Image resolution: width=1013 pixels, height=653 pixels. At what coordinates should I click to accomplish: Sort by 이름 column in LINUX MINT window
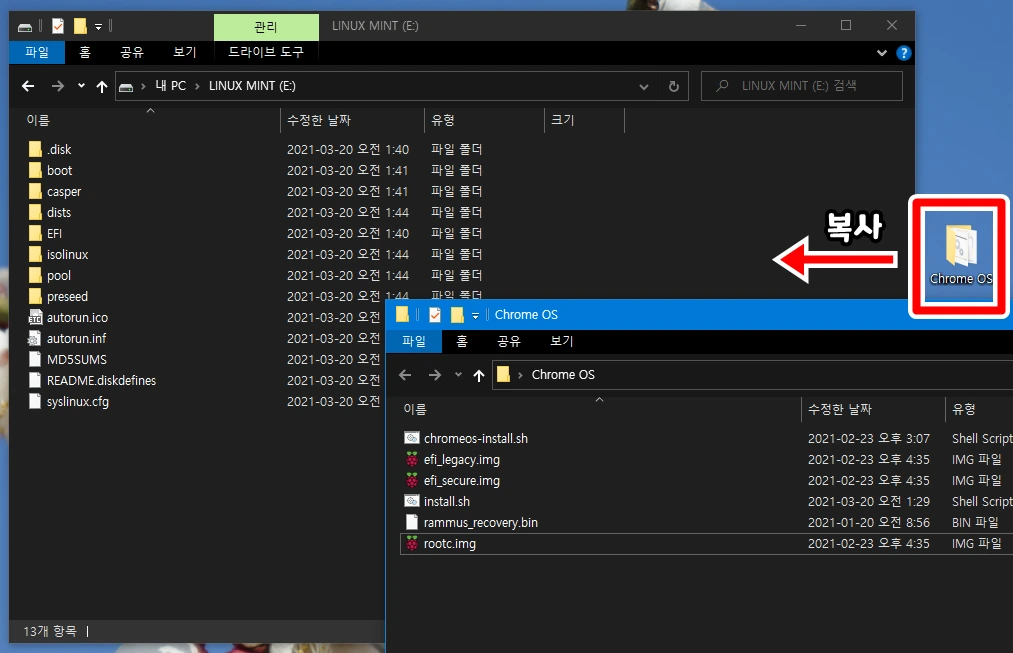click(38, 120)
